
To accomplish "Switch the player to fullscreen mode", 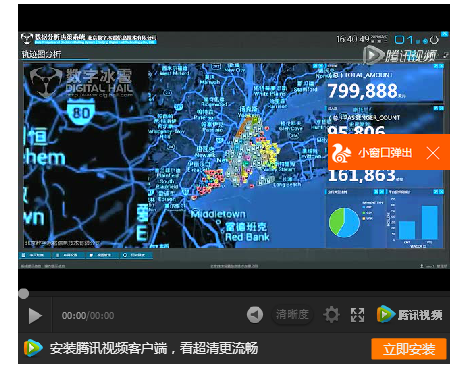I will point(357,315).
